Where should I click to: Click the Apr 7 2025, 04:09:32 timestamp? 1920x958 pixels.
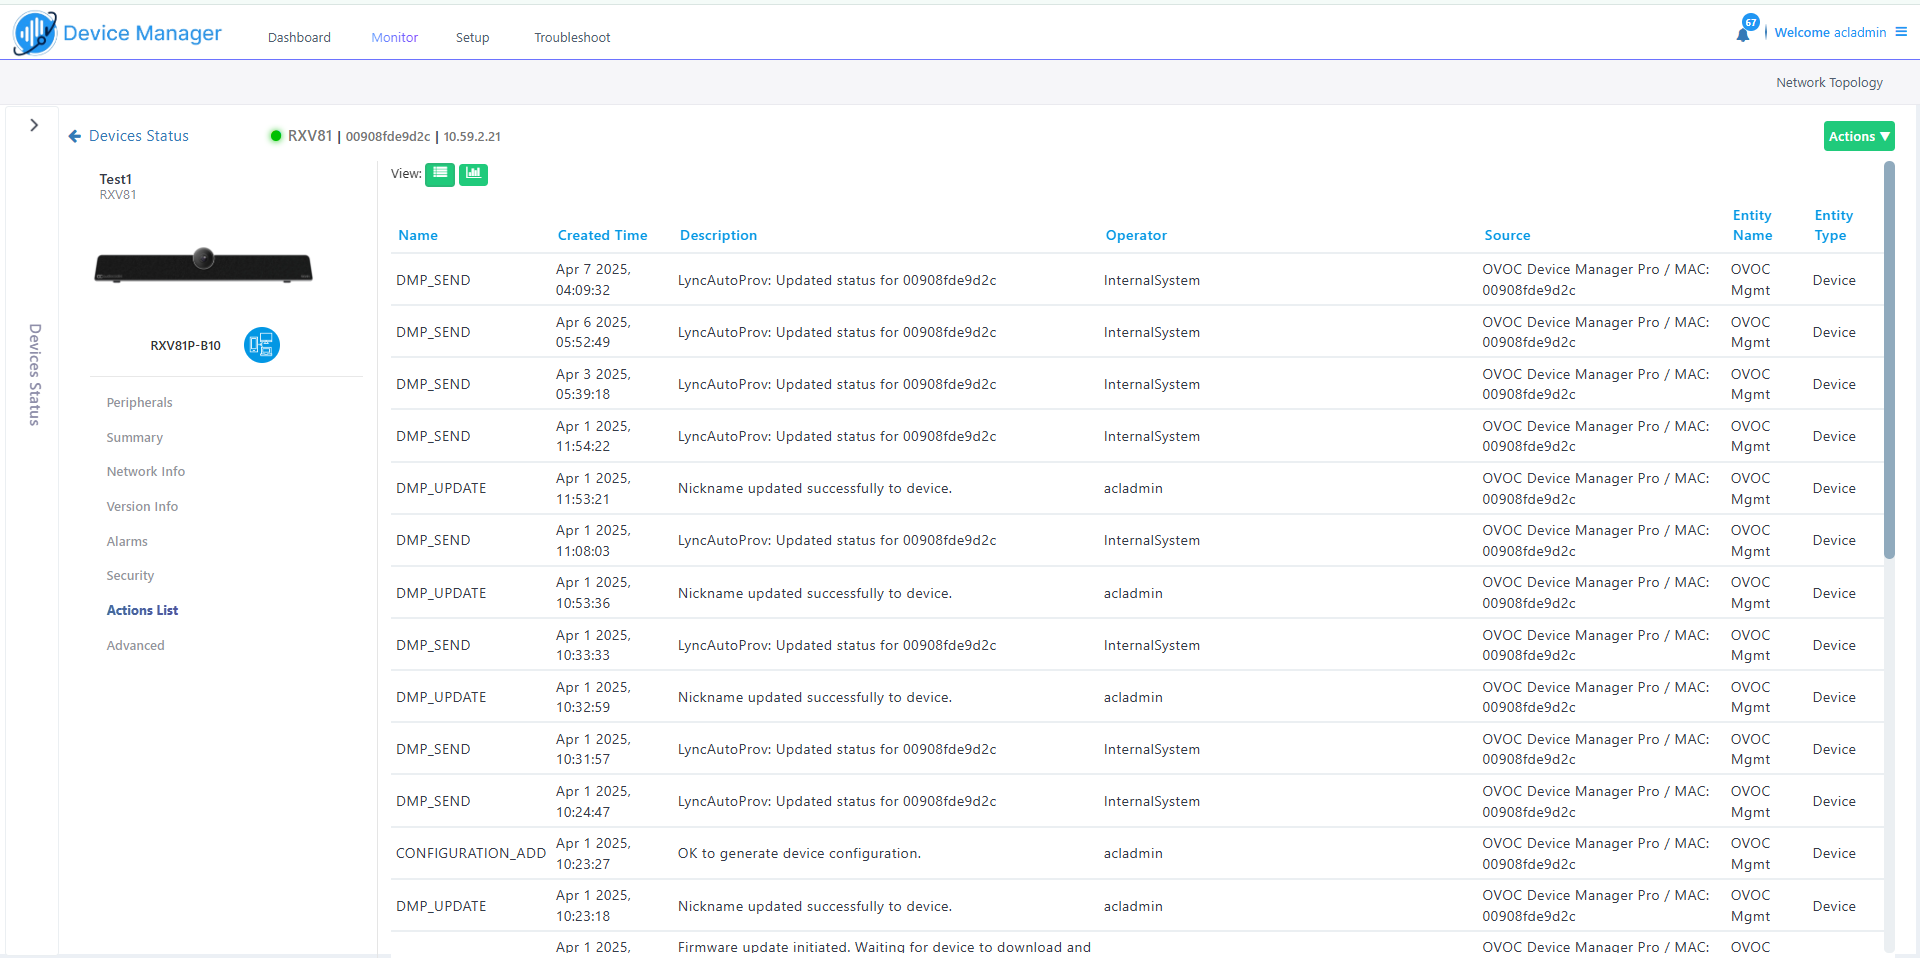[x=593, y=280]
